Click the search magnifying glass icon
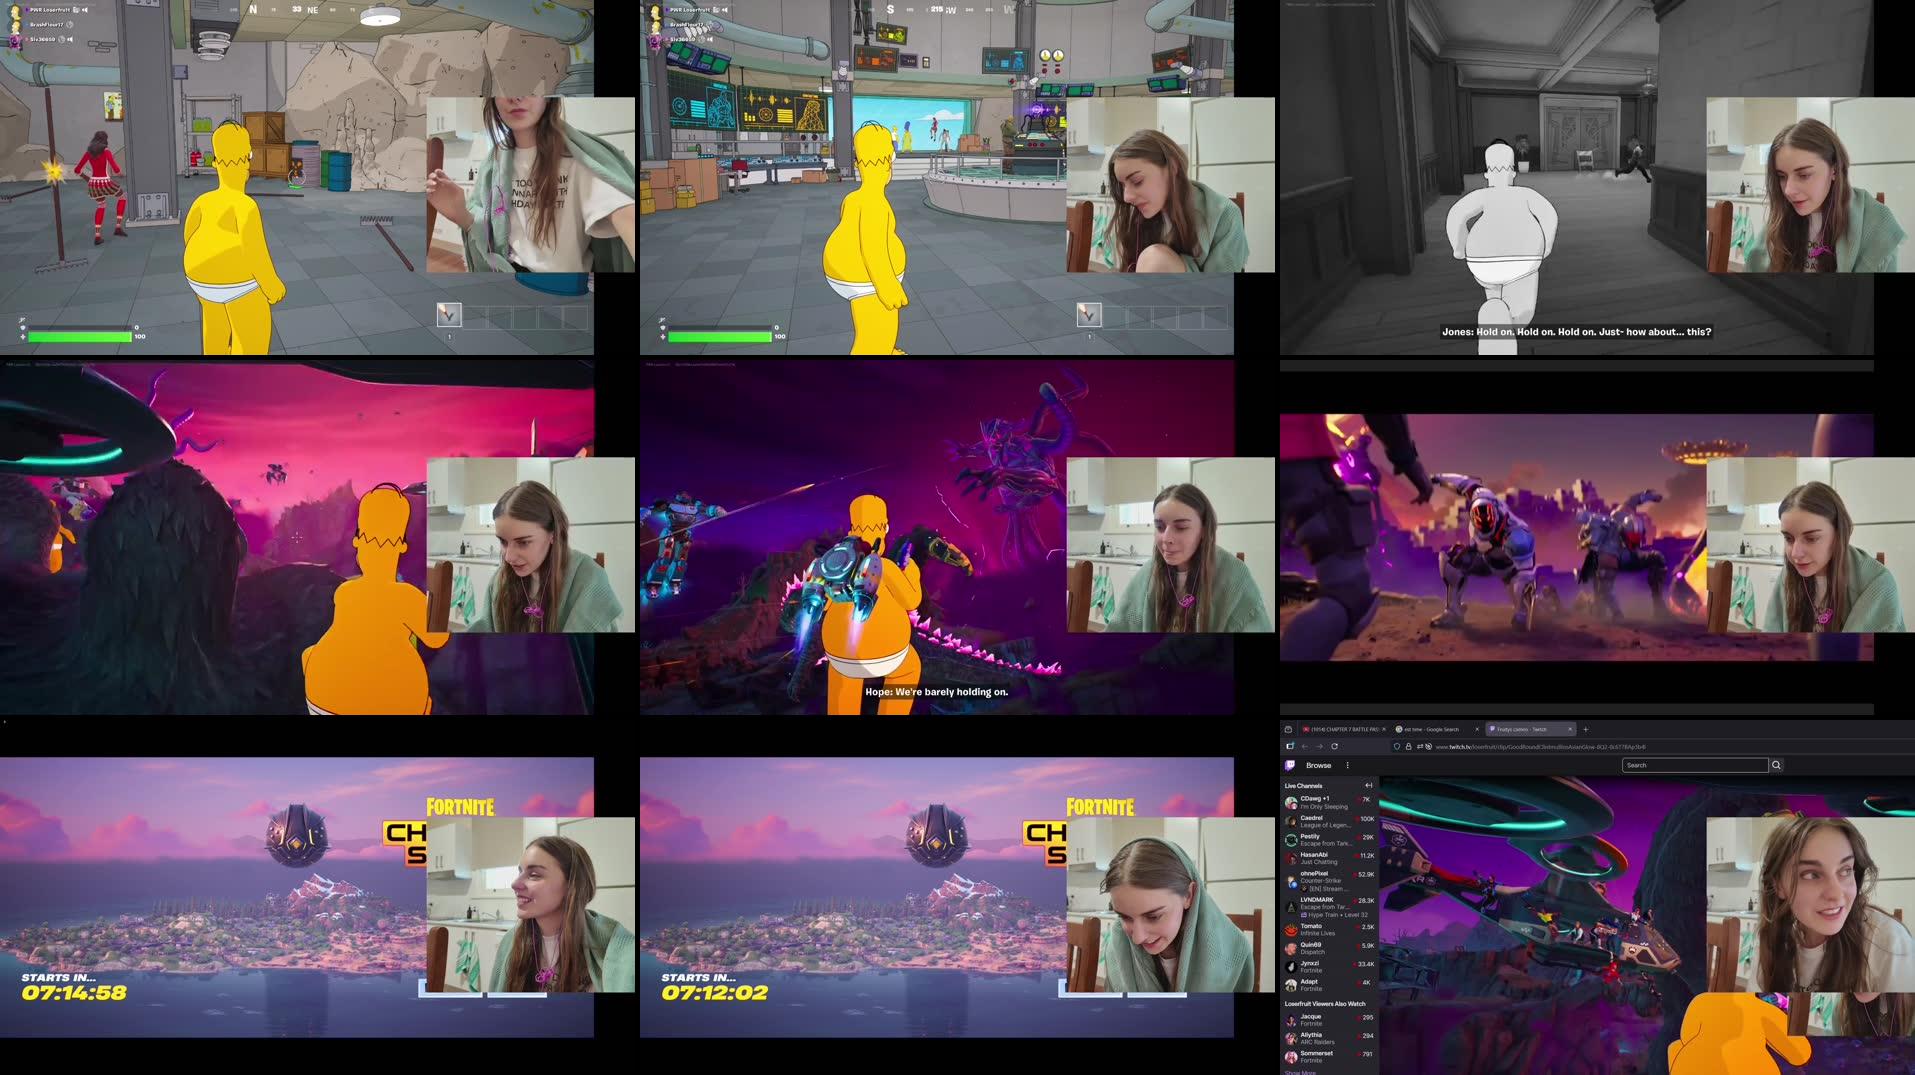Screen dimensions: 1915x1075 coord(1776,764)
